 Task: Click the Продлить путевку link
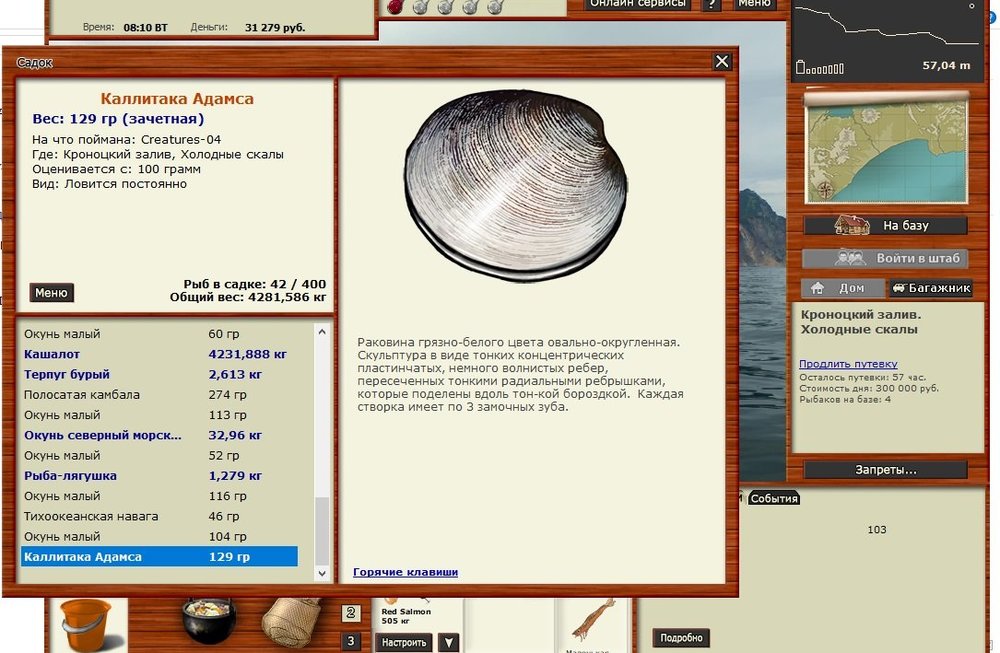click(x=848, y=364)
